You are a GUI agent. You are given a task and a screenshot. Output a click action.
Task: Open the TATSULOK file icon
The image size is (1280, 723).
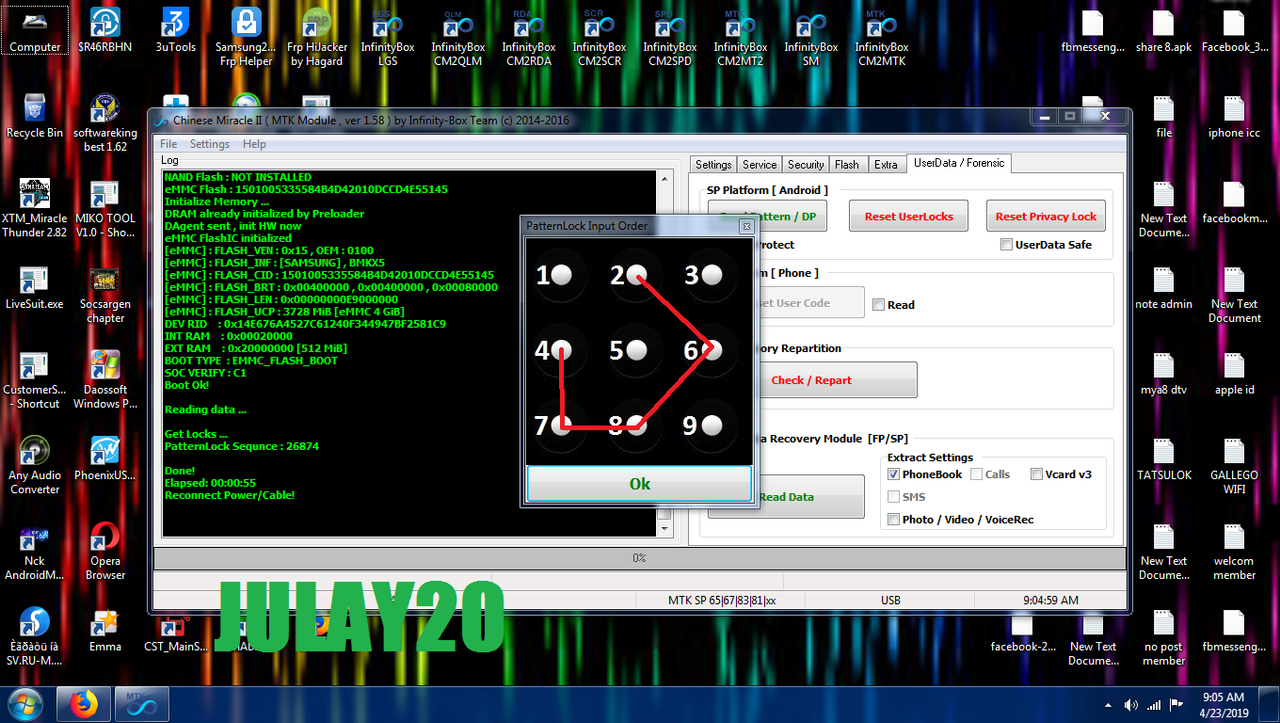pyautogui.click(x=1164, y=459)
